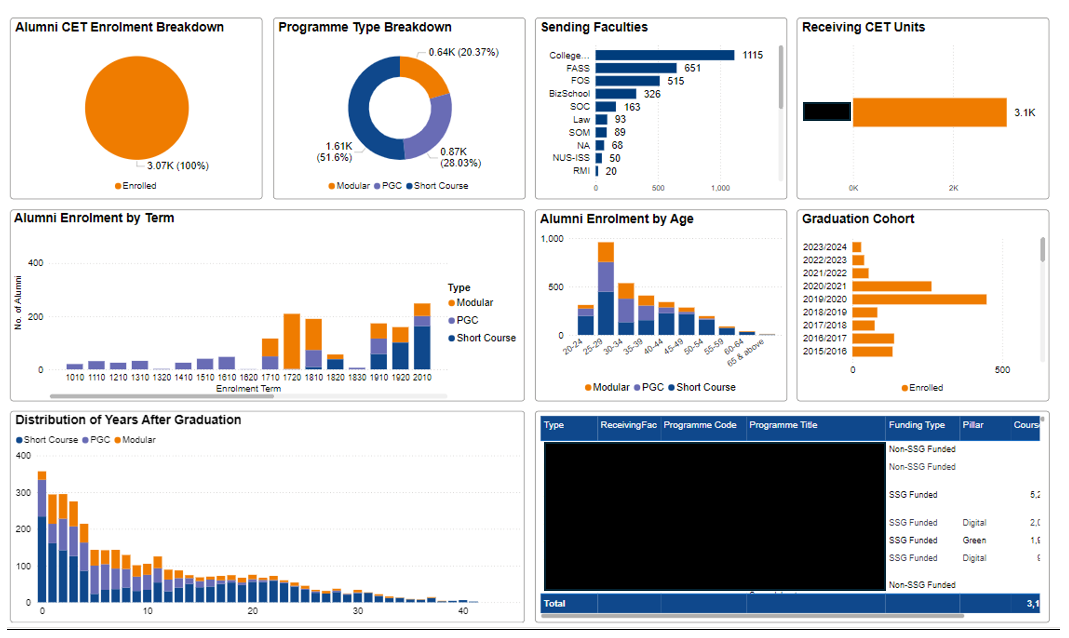Click the Graduation Cohort vertical scrollbar
This screenshot has height=638, width=1069.
(1041, 250)
